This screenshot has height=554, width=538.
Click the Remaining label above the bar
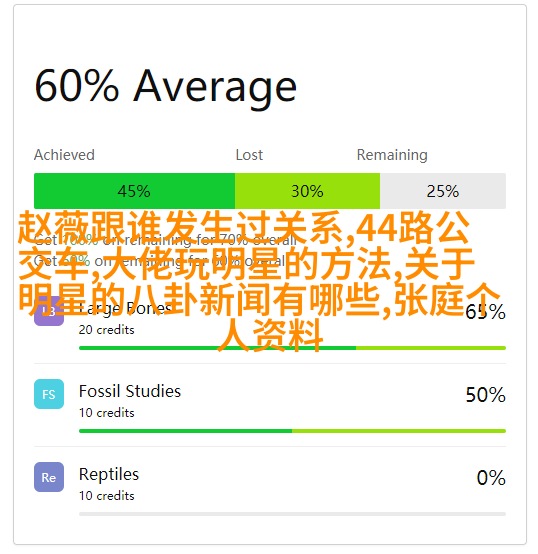click(x=392, y=155)
